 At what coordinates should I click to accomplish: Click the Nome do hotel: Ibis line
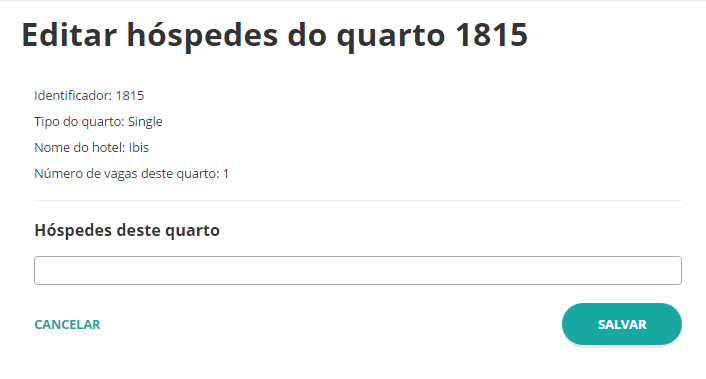[x=91, y=148]
